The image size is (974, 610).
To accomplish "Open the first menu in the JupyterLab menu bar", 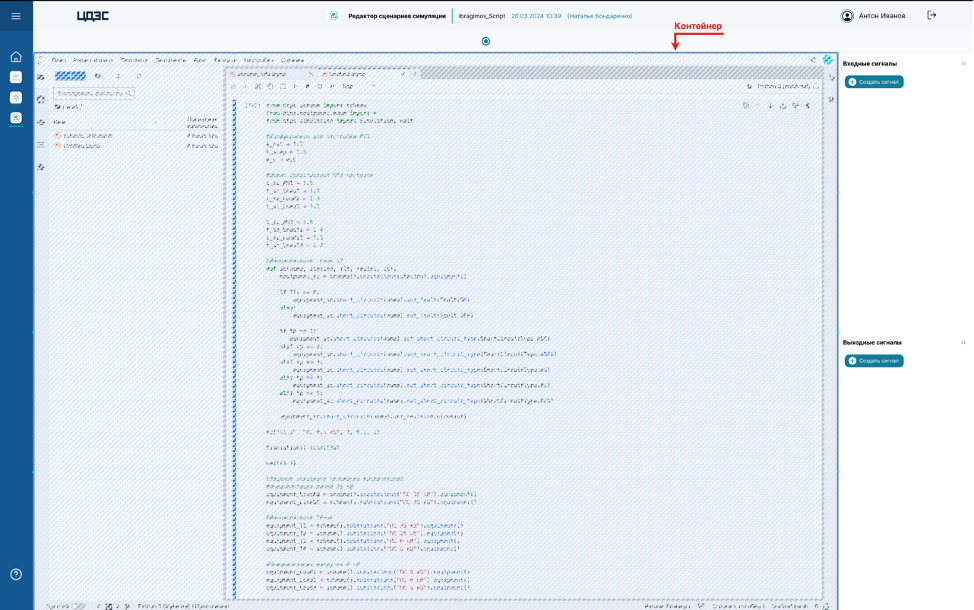I will (59, 60).
